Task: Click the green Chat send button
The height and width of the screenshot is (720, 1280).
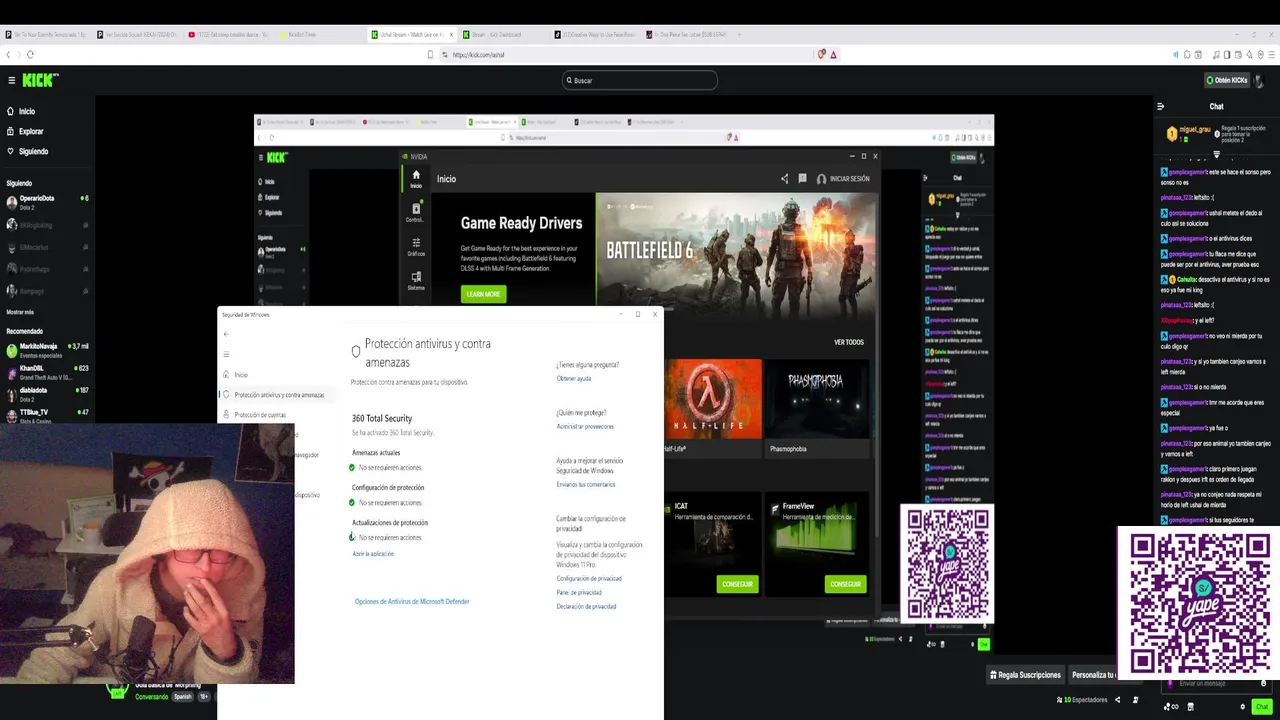Action: tap(1261, 707)
